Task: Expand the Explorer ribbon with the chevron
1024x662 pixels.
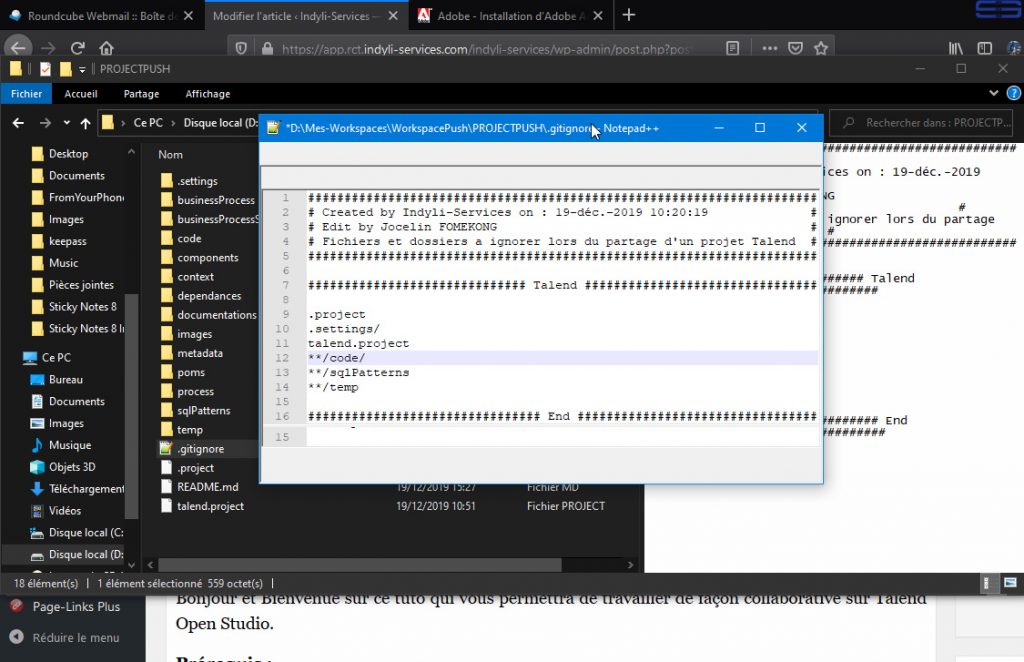Action: (x=993, y=93)
